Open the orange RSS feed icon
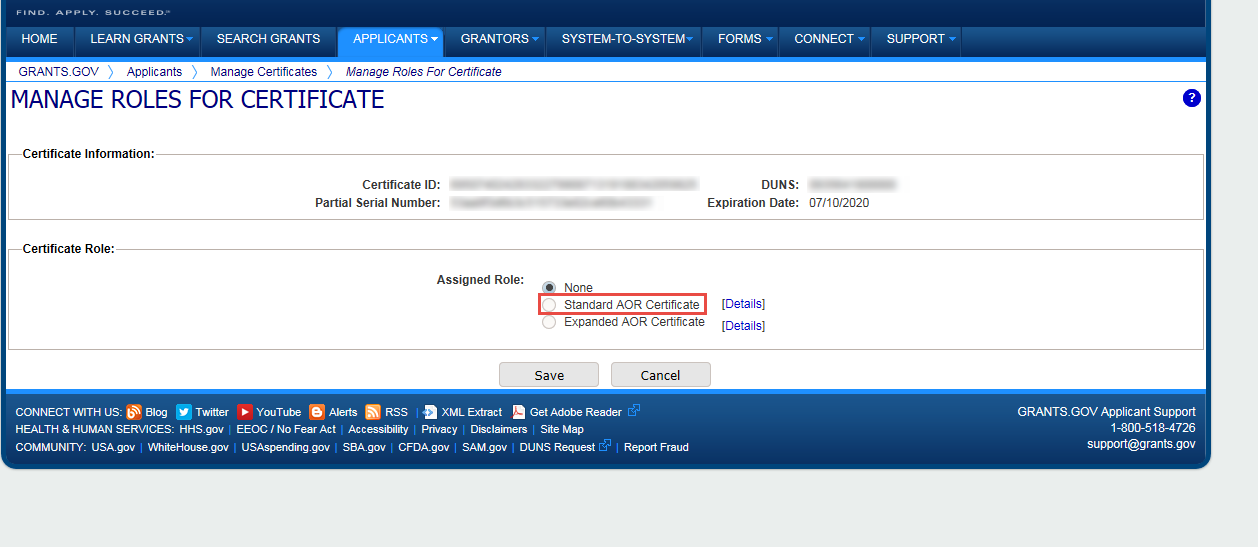 373,412
